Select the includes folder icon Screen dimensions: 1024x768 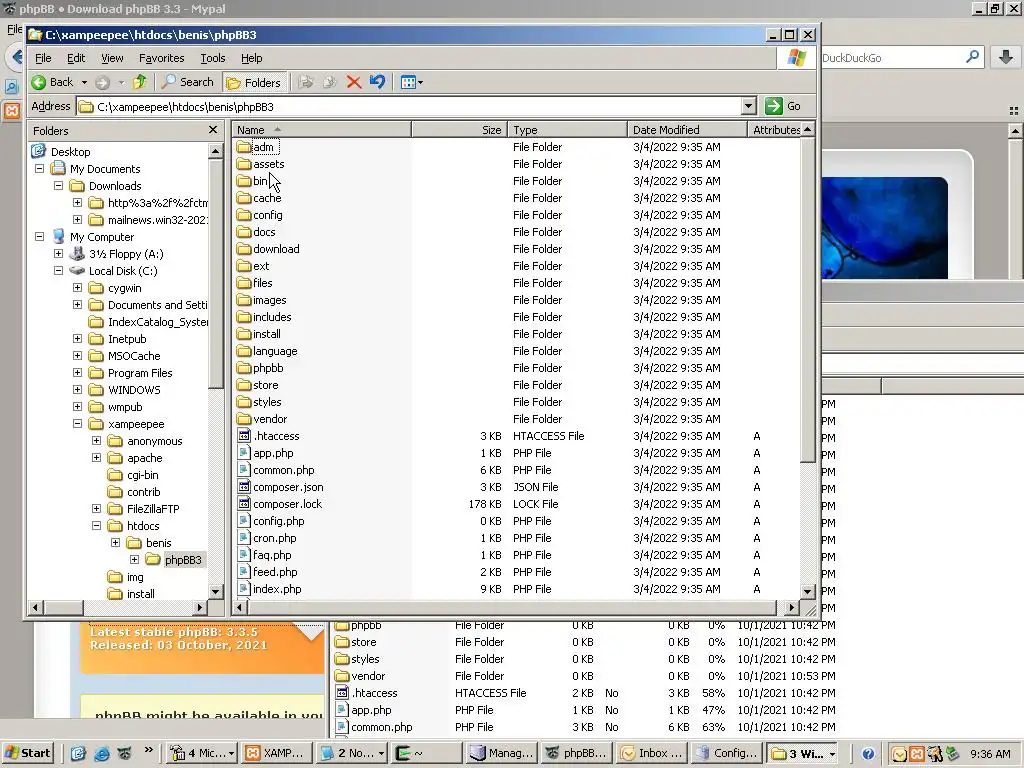point(244,317)
